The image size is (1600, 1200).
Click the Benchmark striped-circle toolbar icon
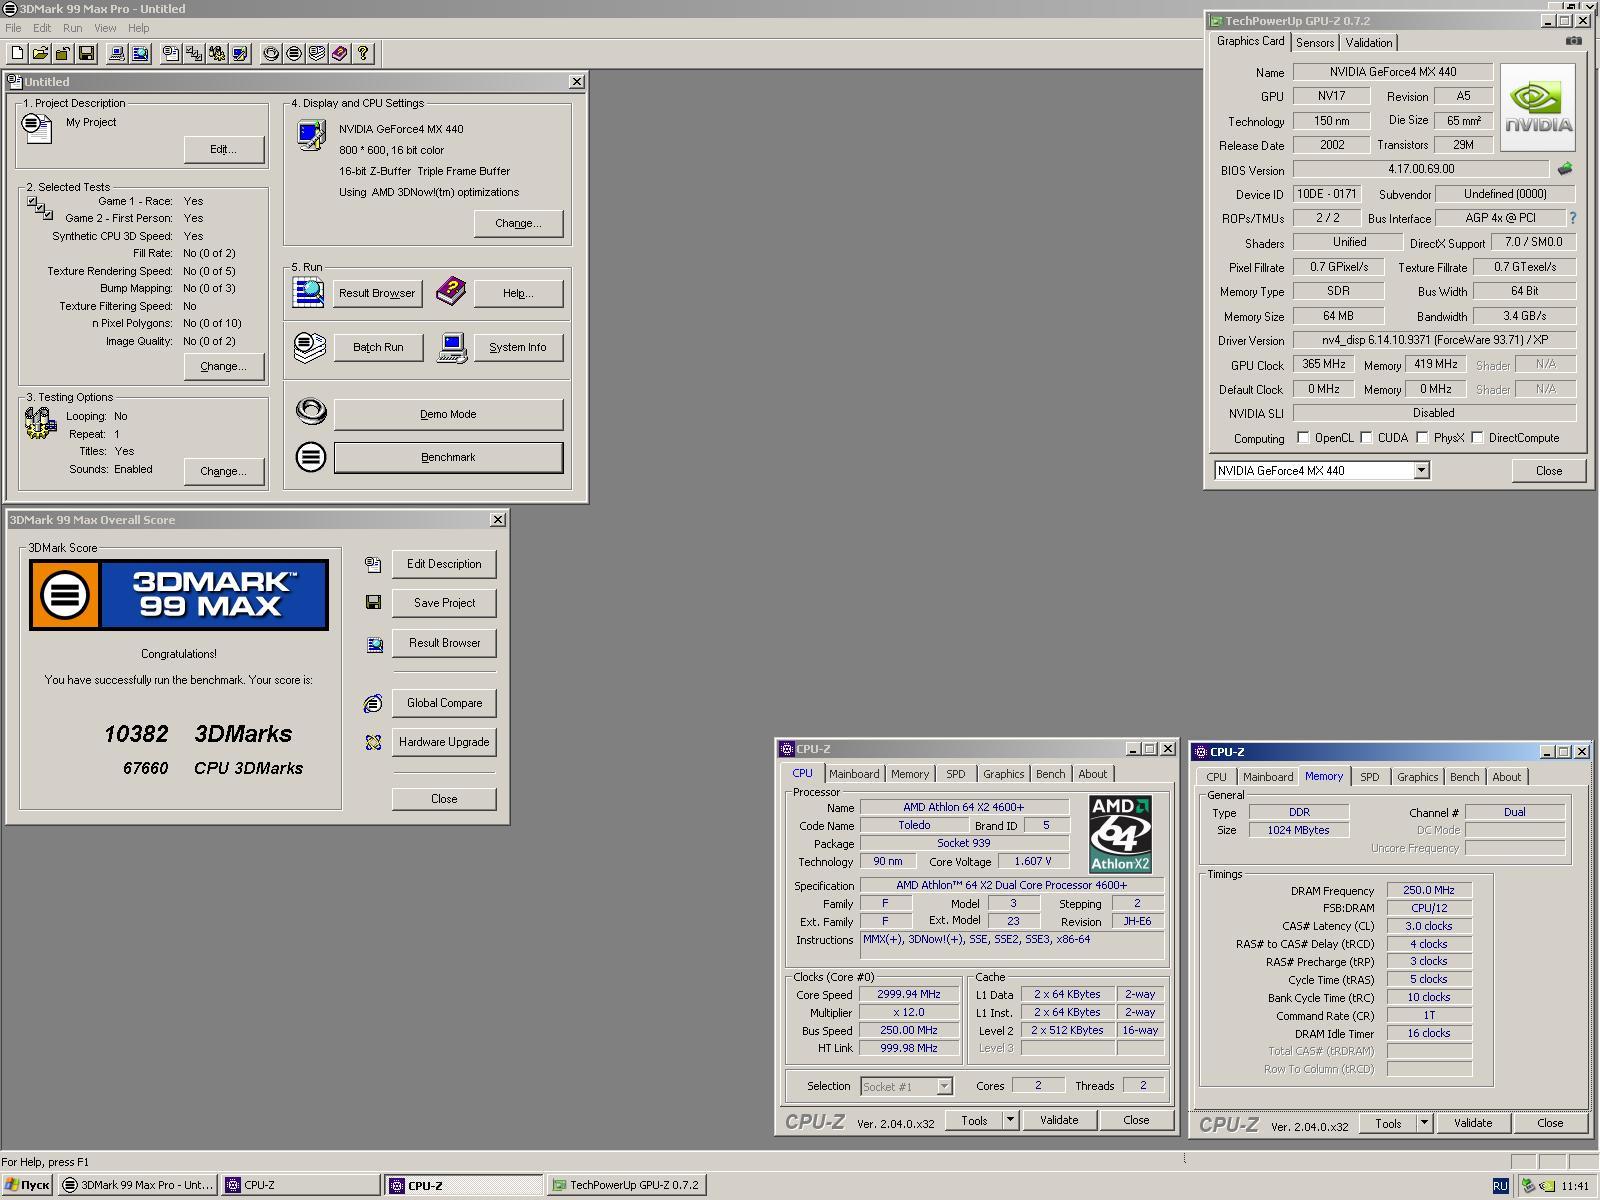(x=294, y=54)
